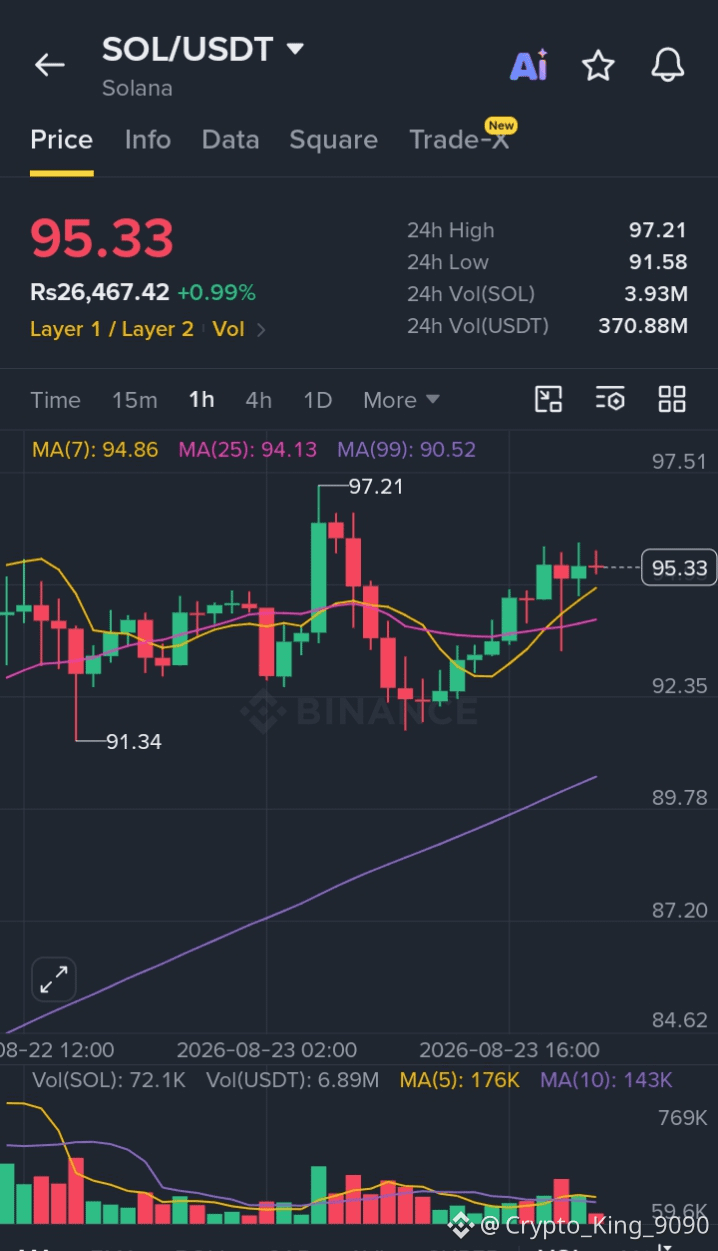Tap the Vol(USDT): 6.89M label
Viewport: 718px width, 1251px height.
(x=292, y=1080)
